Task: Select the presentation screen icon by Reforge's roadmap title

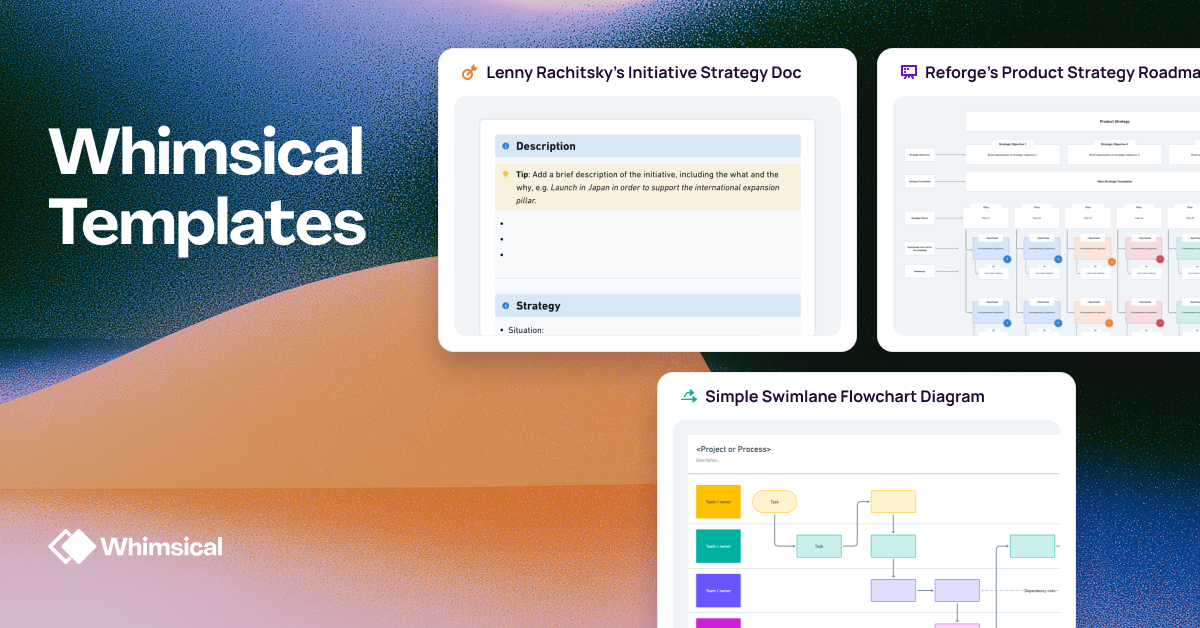Action: (907, 71)
